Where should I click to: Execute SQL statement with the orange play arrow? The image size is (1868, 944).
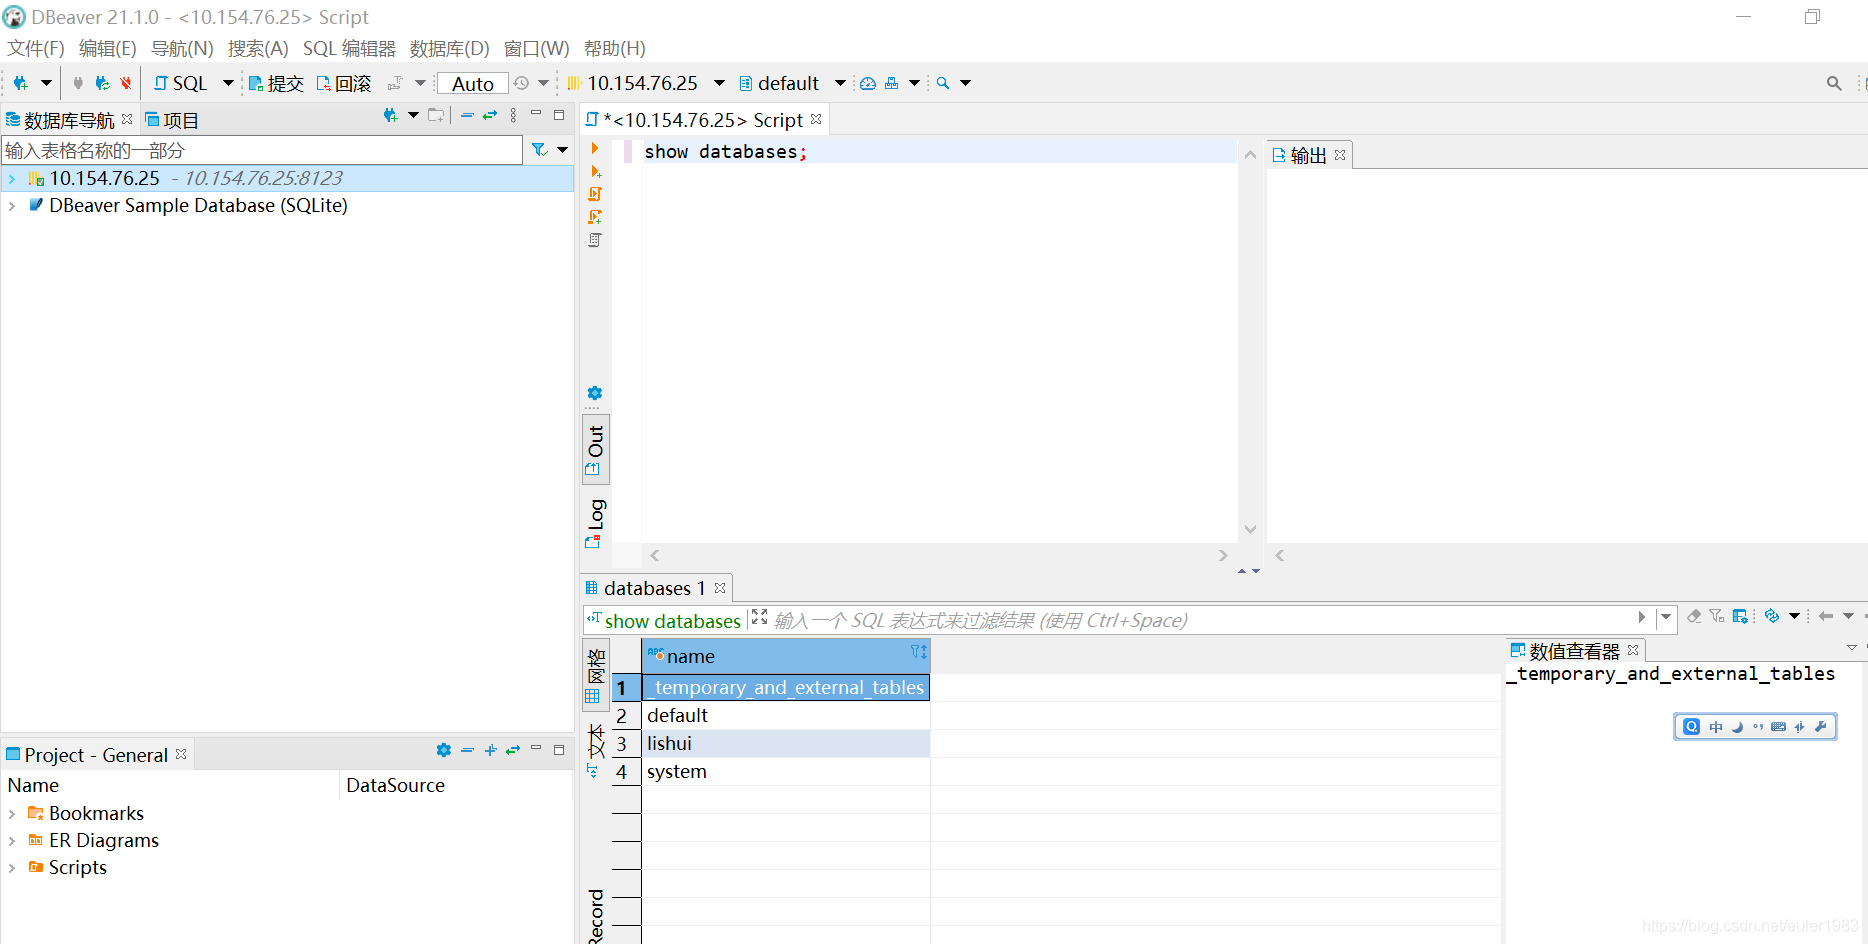click(x=595, y=149)
